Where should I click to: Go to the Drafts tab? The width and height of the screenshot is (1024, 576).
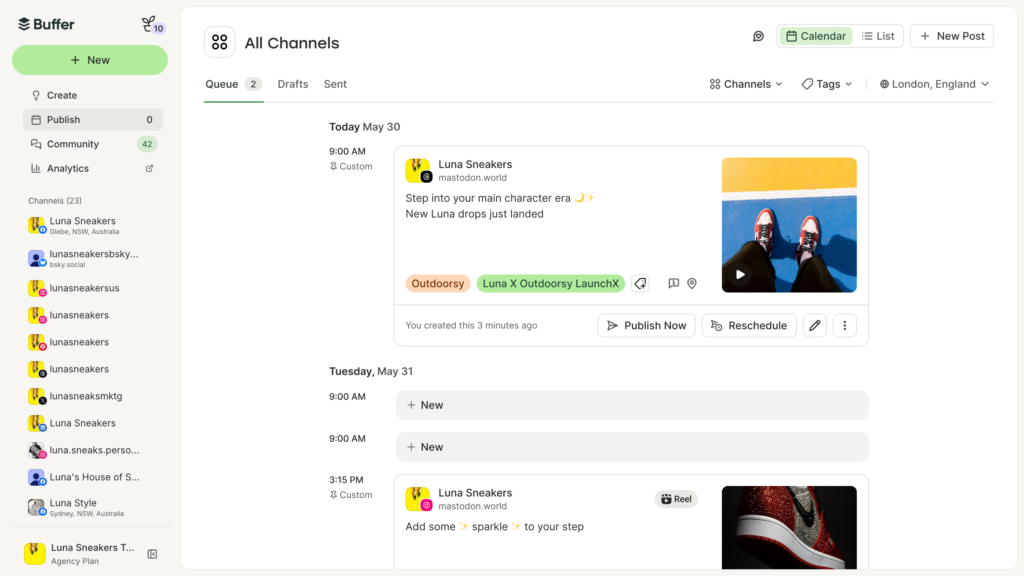point(293,84)
